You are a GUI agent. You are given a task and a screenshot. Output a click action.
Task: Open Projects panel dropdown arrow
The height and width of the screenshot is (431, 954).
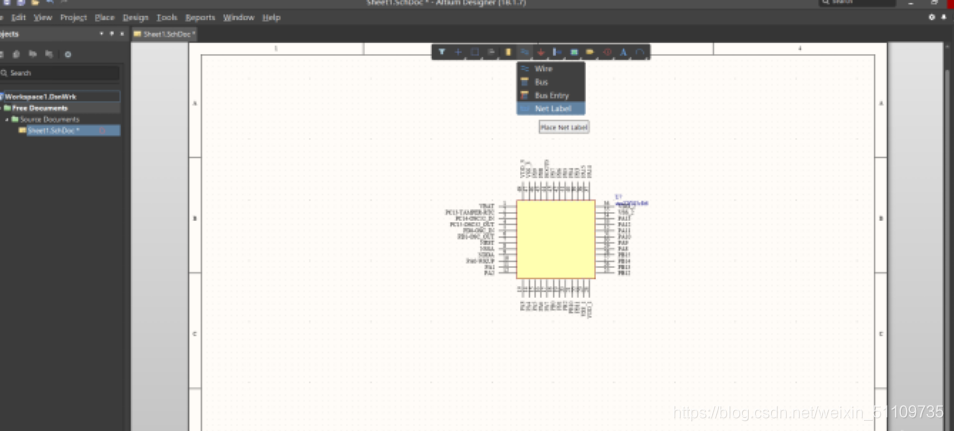pyautogui.click(x=102, y=34)
